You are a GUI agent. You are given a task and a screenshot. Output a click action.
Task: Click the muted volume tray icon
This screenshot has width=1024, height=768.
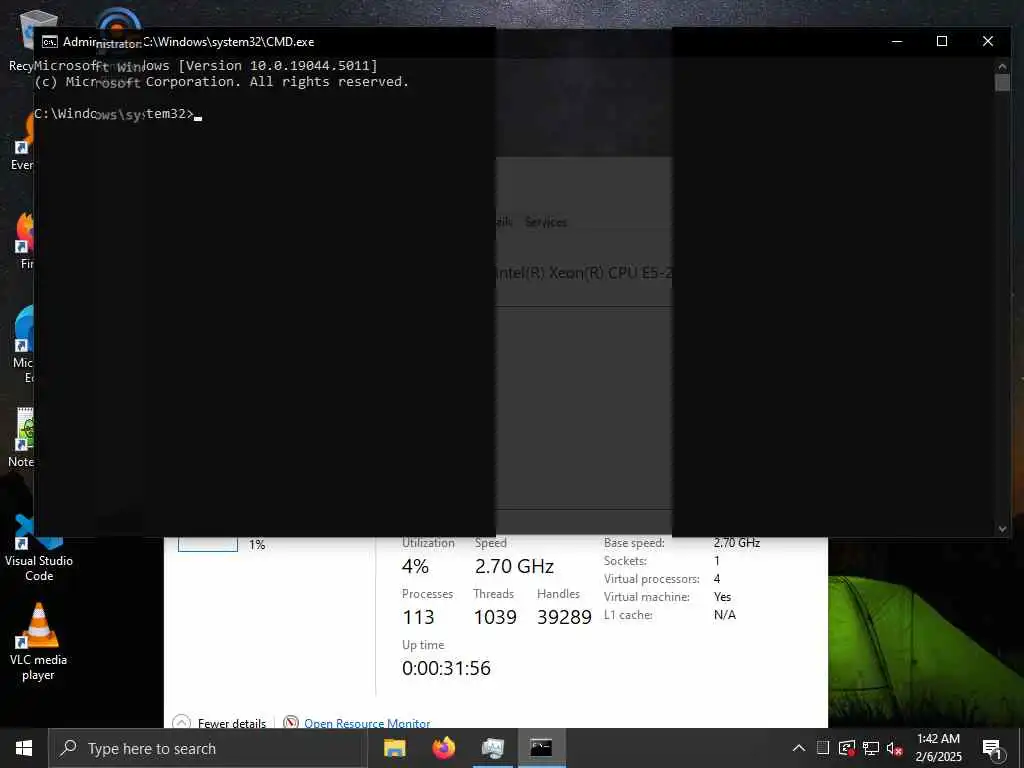click(x=894, y=748)
